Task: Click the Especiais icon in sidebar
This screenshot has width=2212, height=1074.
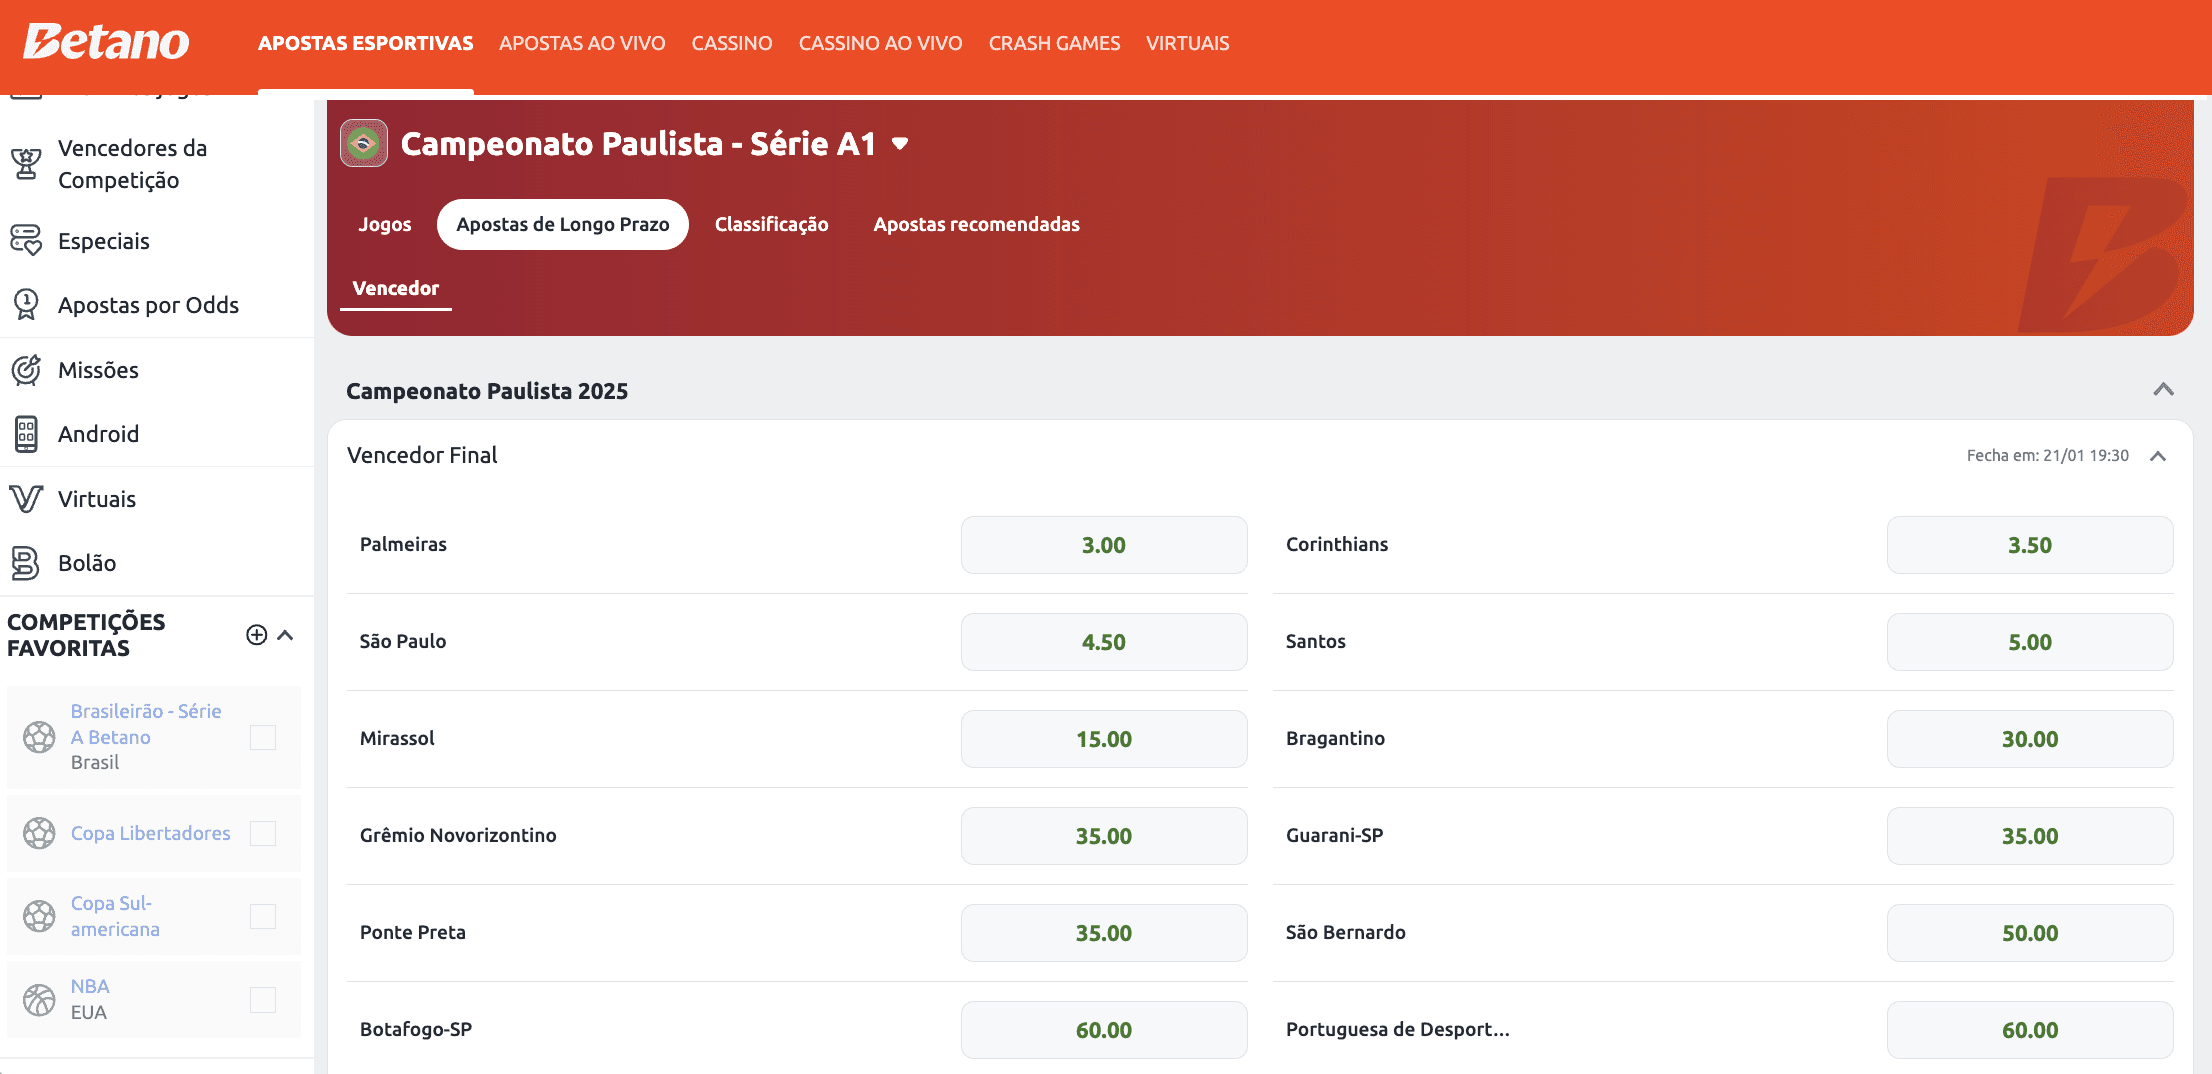Action: pos(26,241)
